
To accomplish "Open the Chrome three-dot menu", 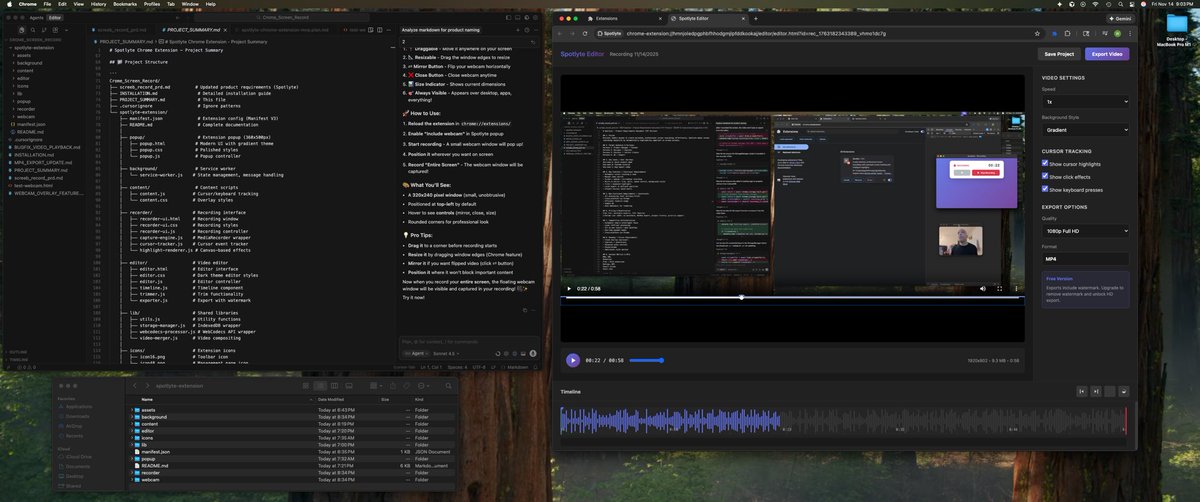I will tap(1128, 33).
